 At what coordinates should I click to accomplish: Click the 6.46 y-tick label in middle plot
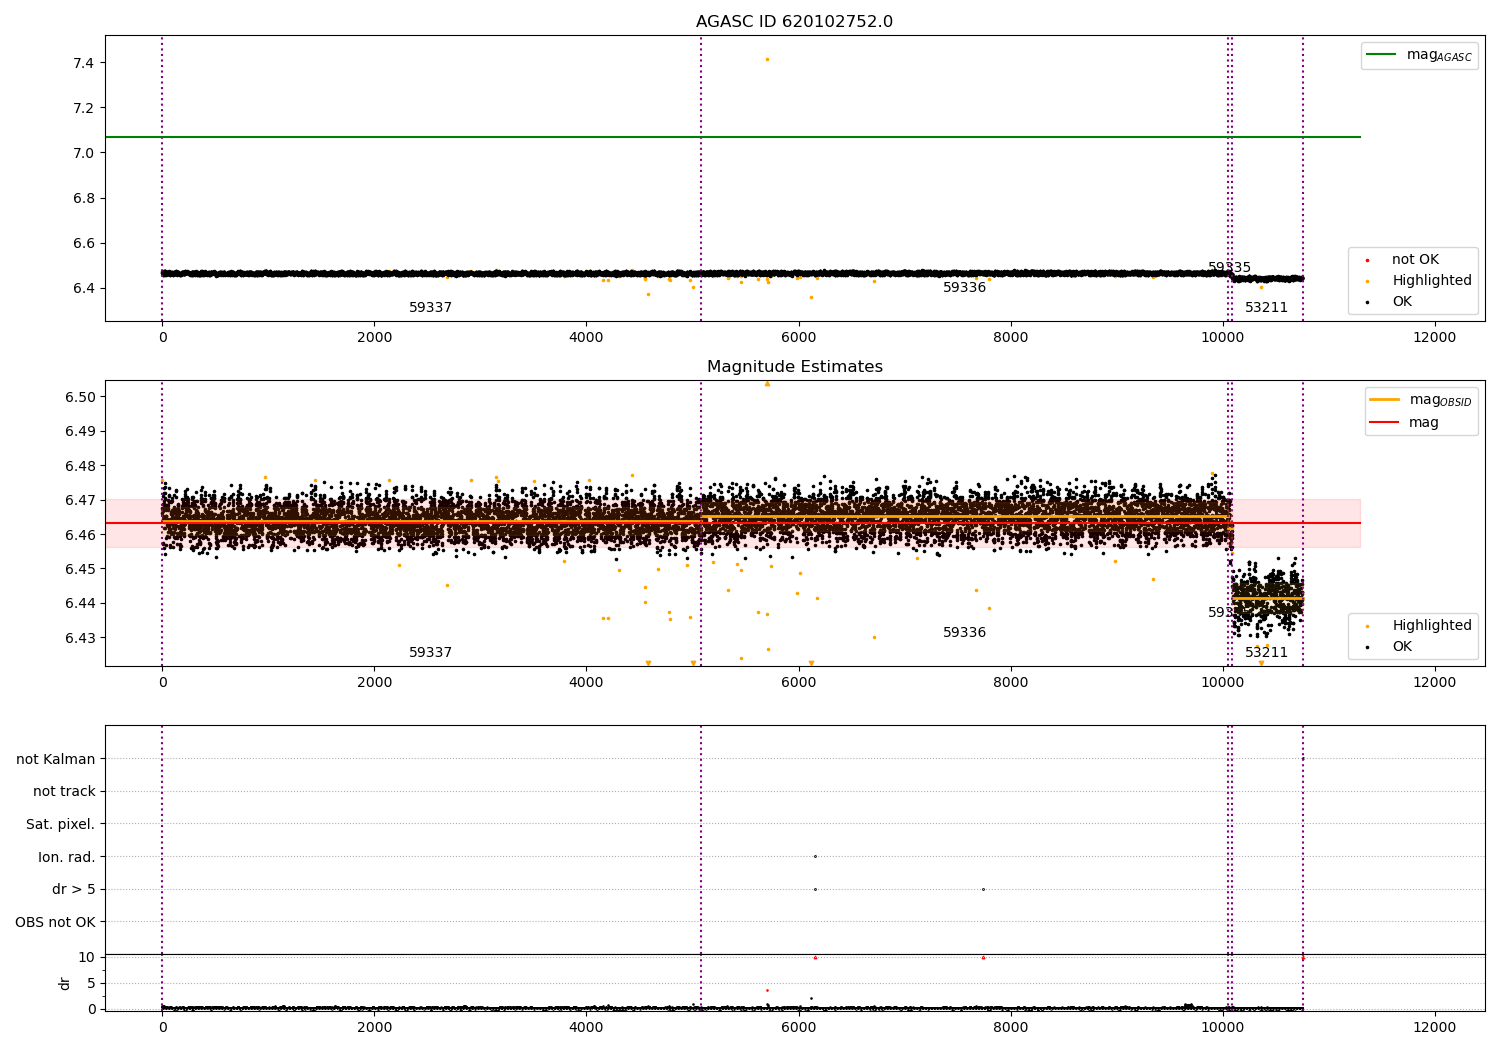pos(80,535)
